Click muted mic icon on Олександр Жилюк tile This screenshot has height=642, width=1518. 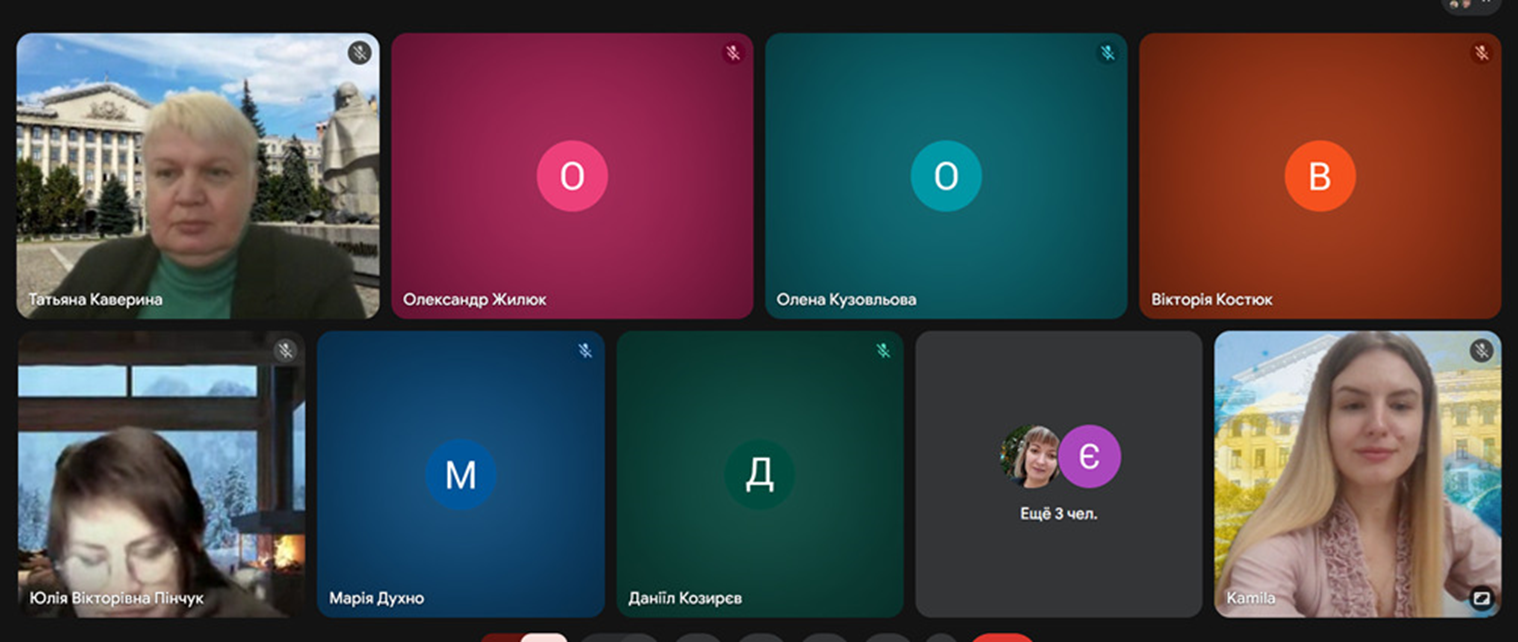(733, 53)
